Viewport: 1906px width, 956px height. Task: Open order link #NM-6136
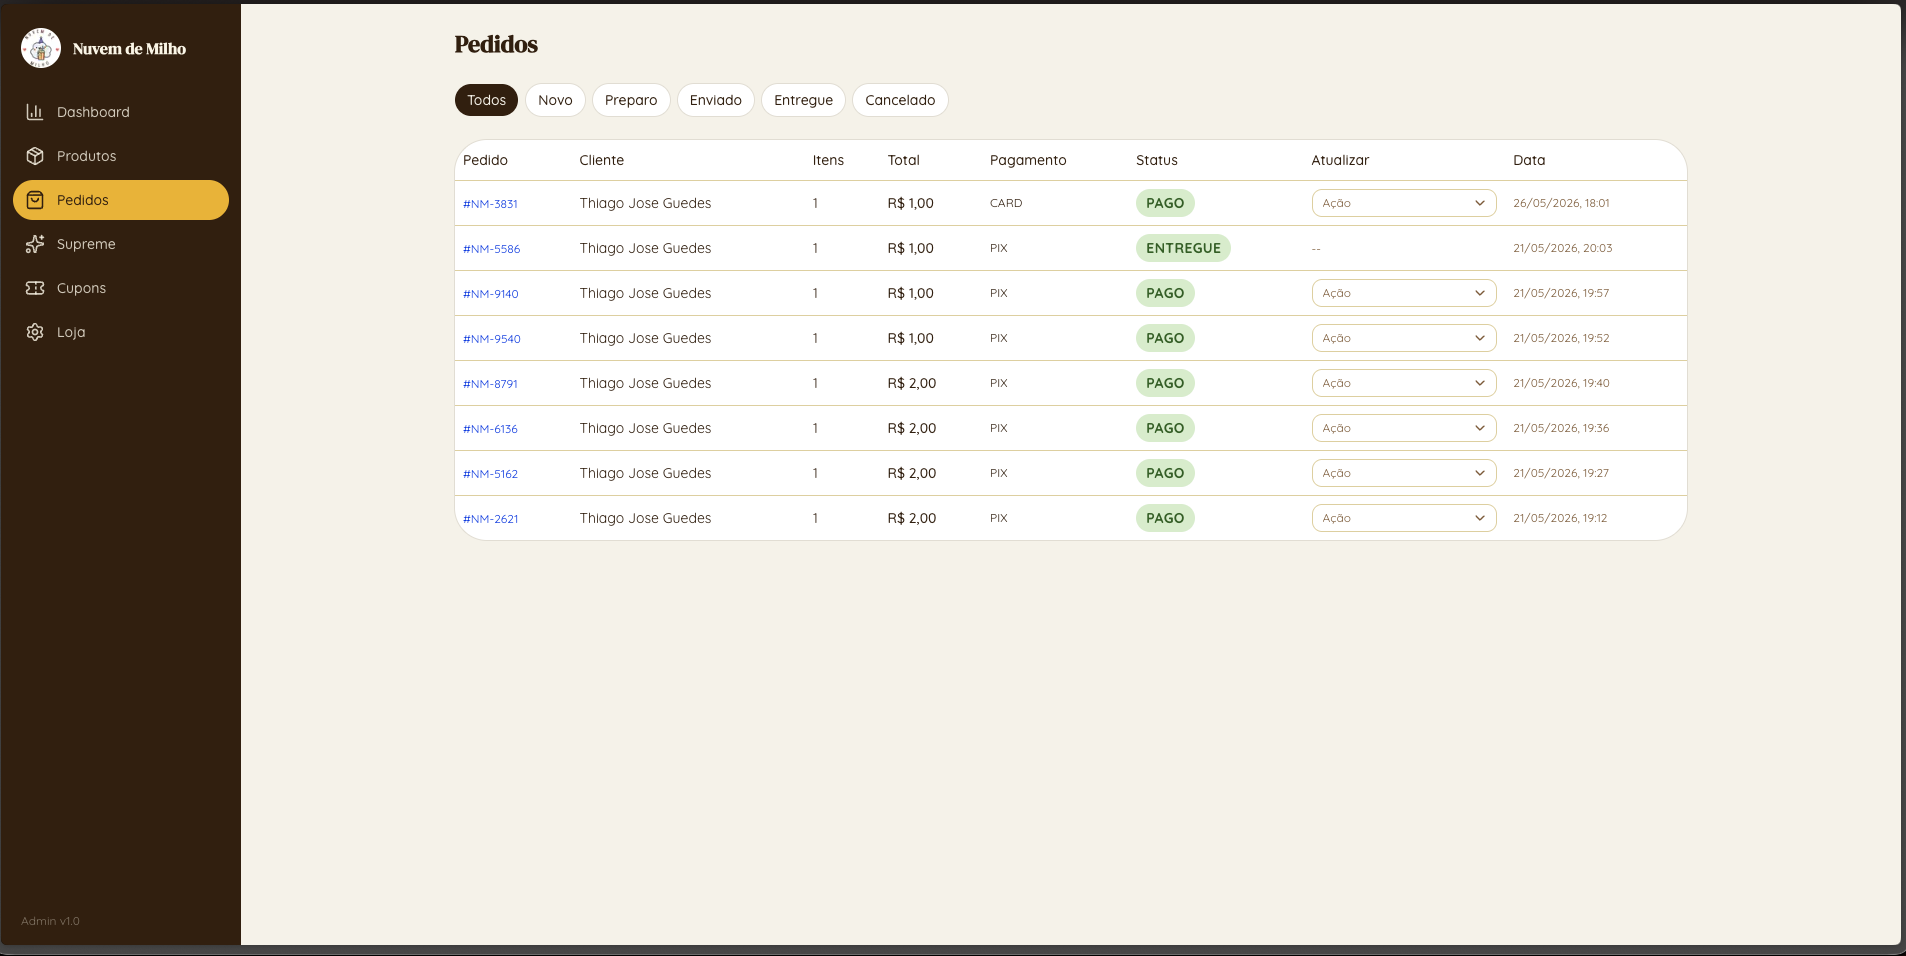click(x=490, y=429)
